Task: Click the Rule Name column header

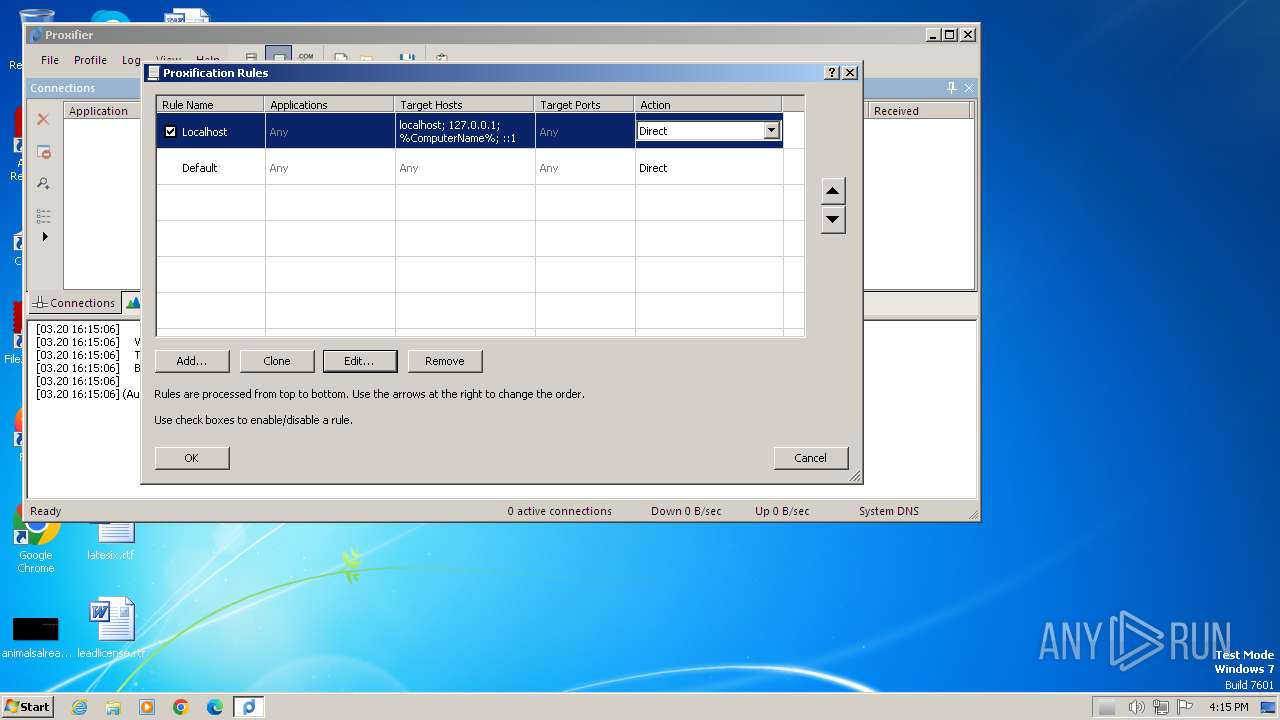Action: [x=211, y=104]
